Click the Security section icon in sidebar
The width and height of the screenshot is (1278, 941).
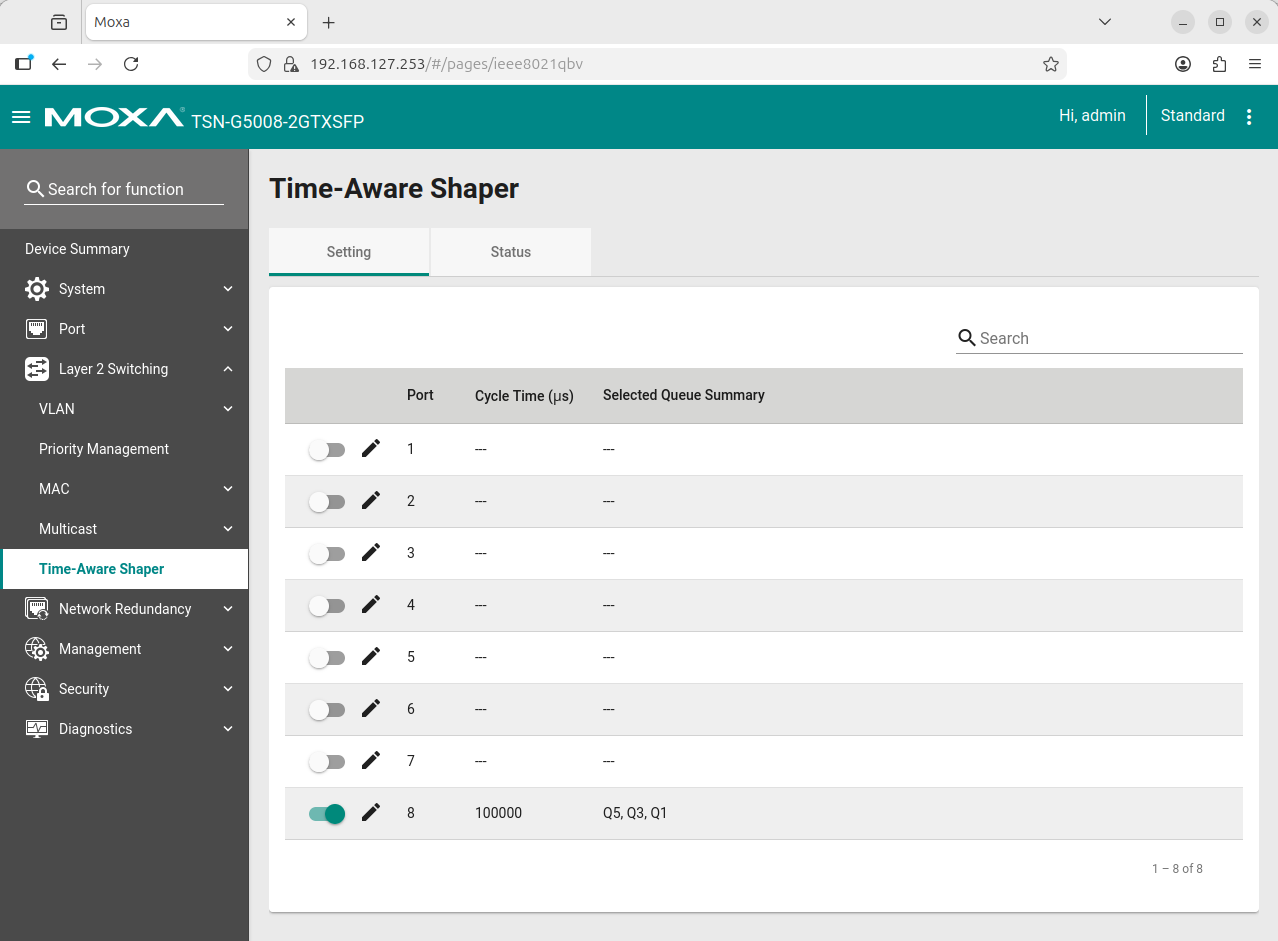pyautogui.click(x=36, y=688)
